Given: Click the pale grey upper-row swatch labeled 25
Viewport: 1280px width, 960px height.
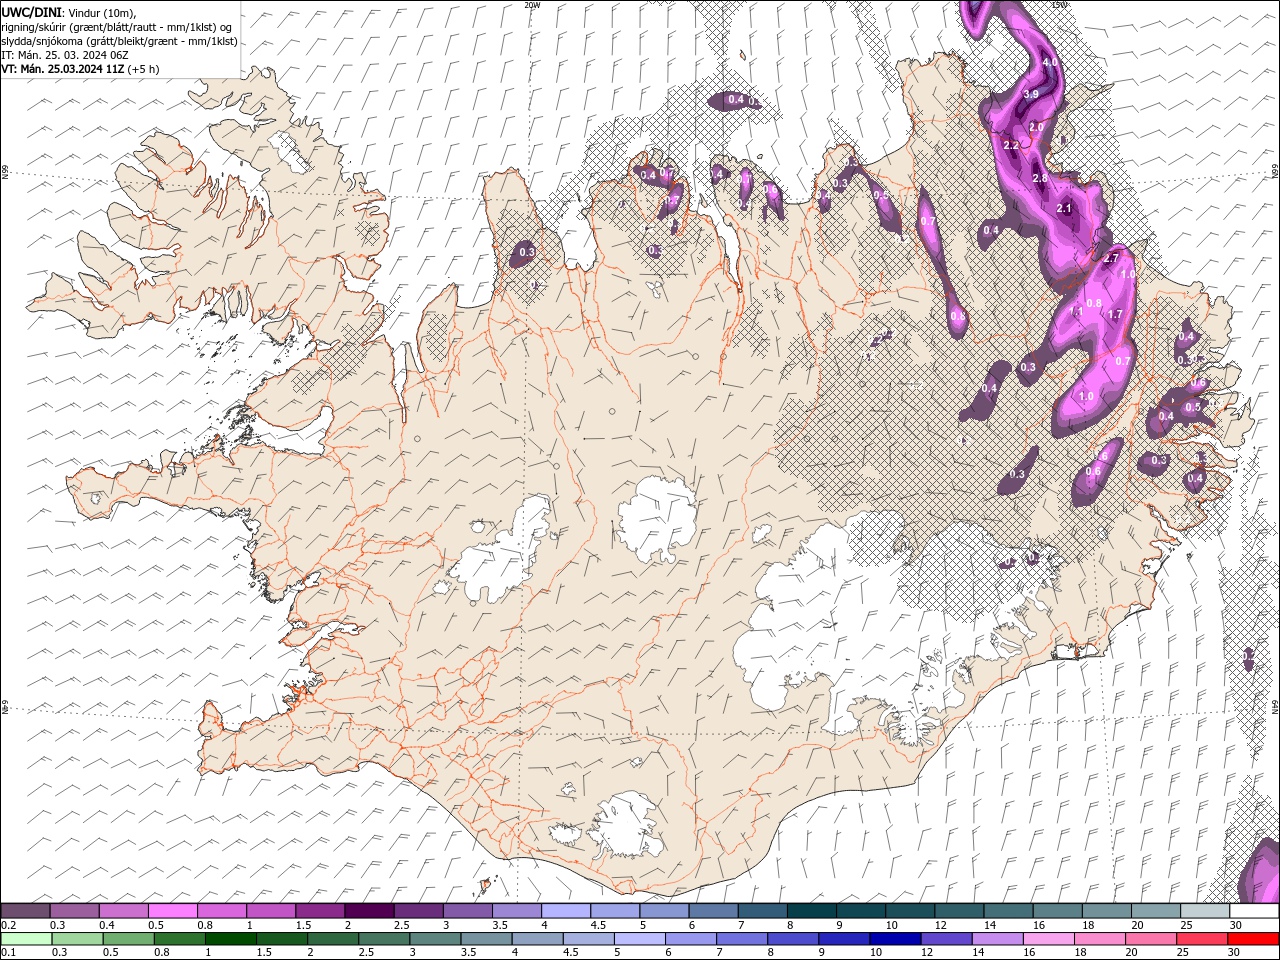Looking at the screenshot, I should pyautogui.click(x=1206, y=910).
